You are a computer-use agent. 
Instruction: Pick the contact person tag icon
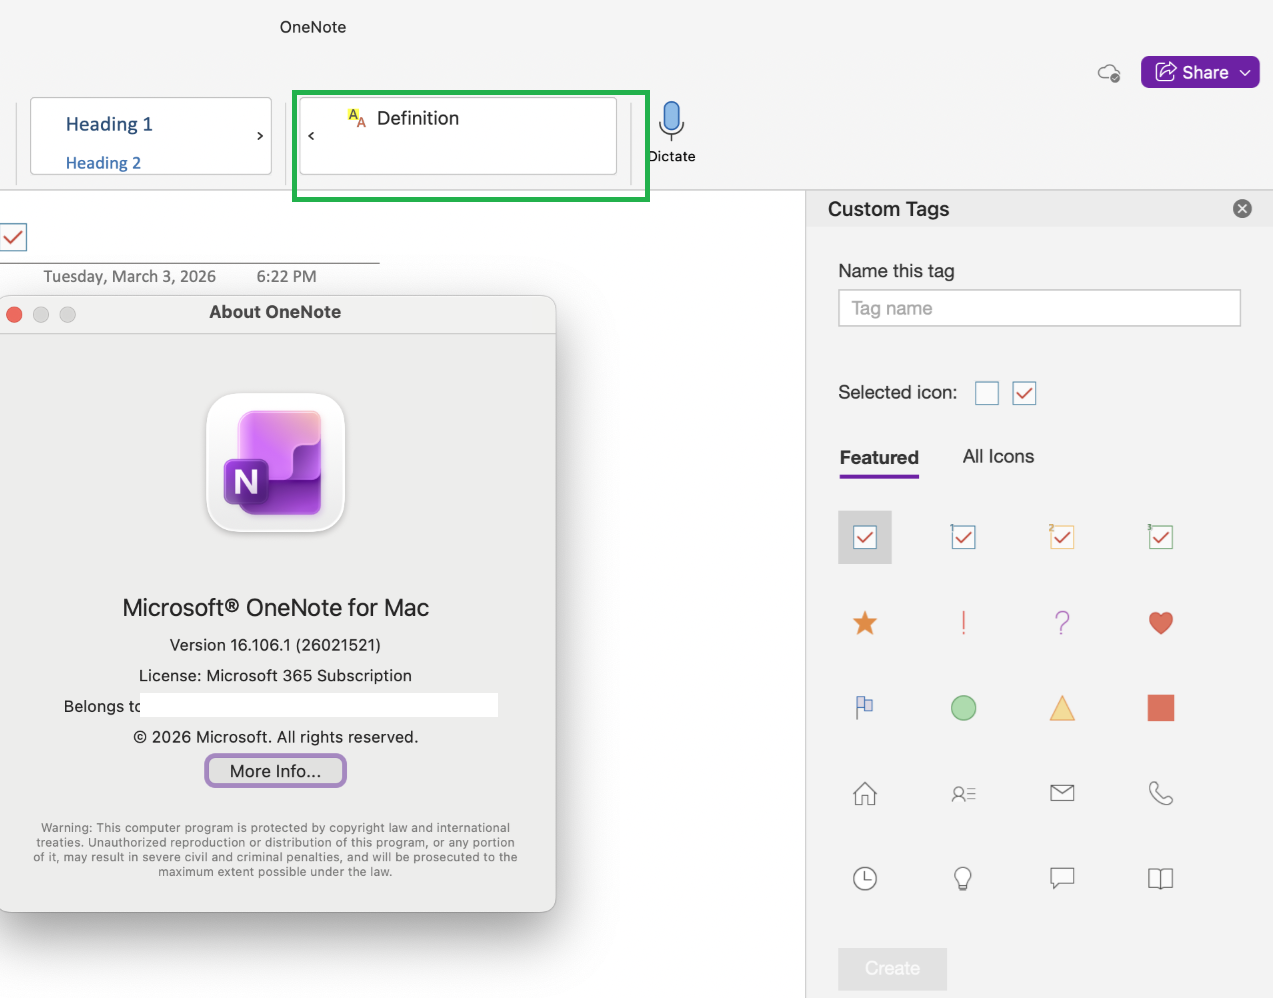[963, 794]
